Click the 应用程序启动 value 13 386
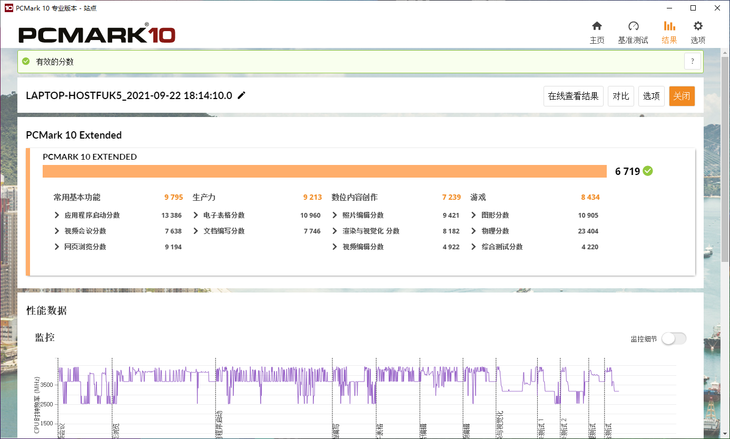The height and width of the screenshot is (439, 730). (x=171, y=215)
